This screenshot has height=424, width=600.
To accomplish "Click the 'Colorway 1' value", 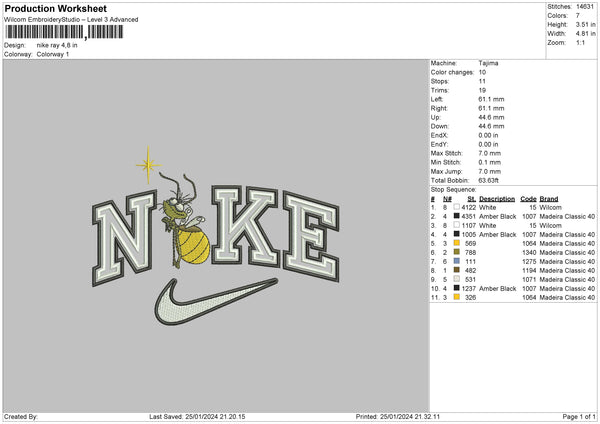I will 53,54.
